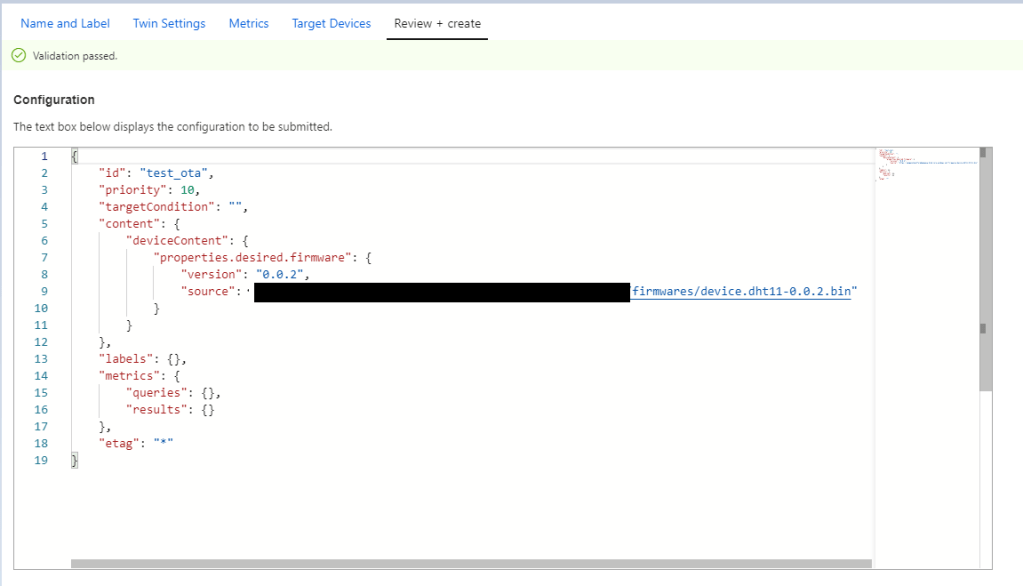Viewport: 1023px width, 586px height.
Task: Switch to the Name and Label tab
Action: coord(65,23)
